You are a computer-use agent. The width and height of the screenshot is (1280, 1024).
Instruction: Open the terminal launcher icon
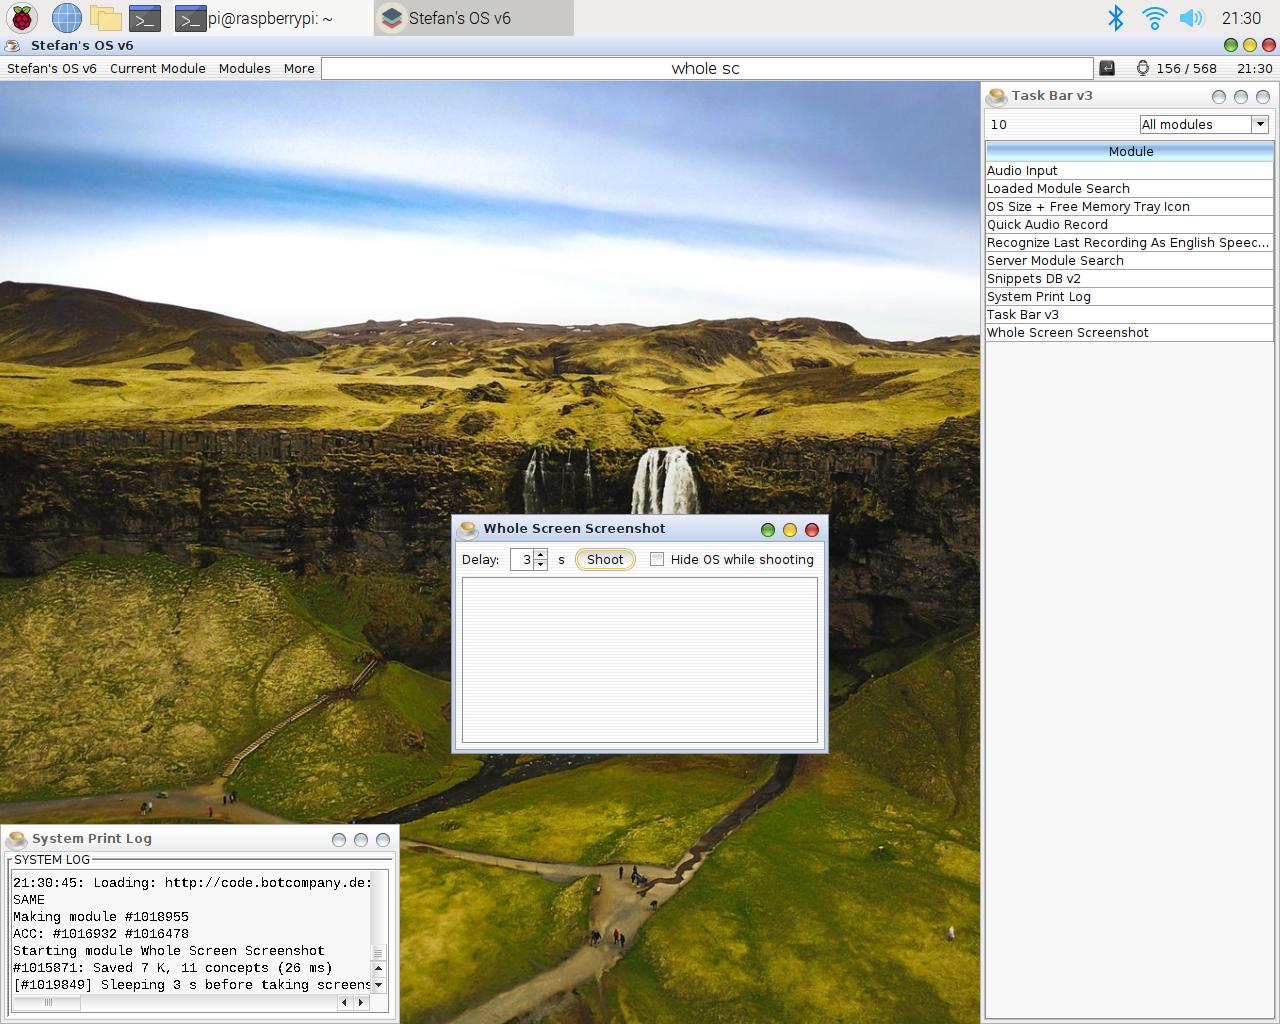pos(145,18)
